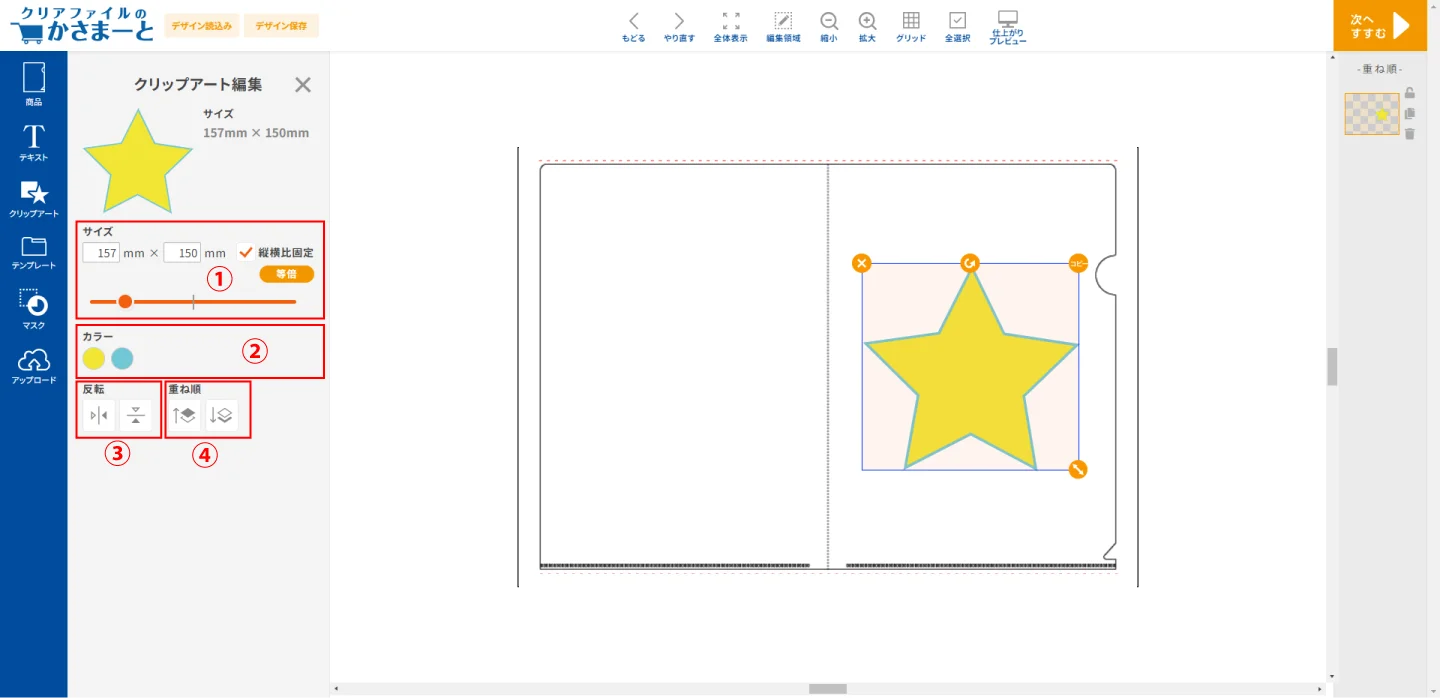Click the もどる undo arrow
1440x698 pixels.
coord(634,27)
